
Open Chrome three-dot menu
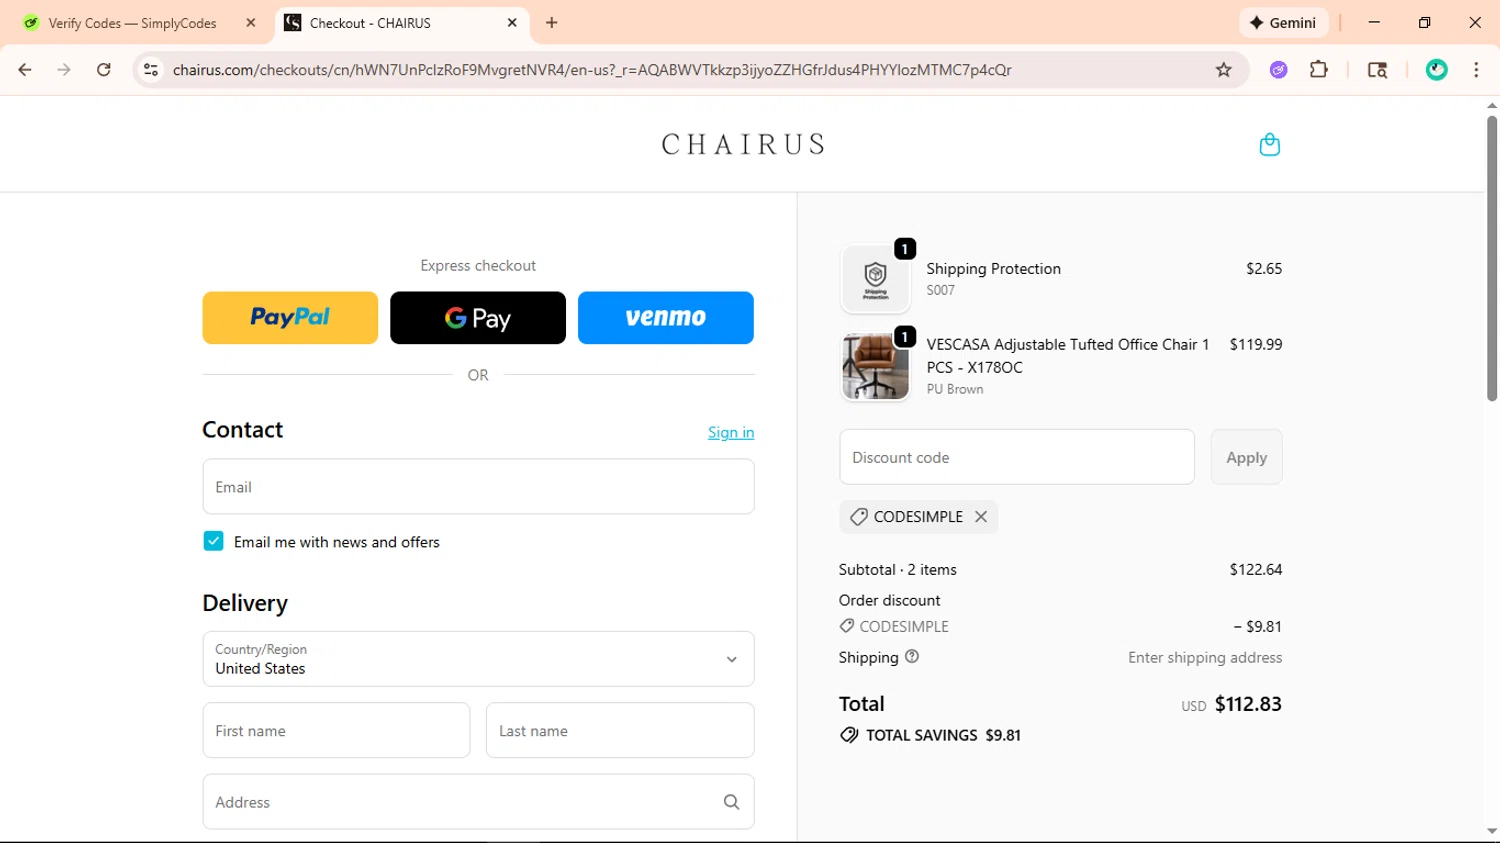point(1476,70)
